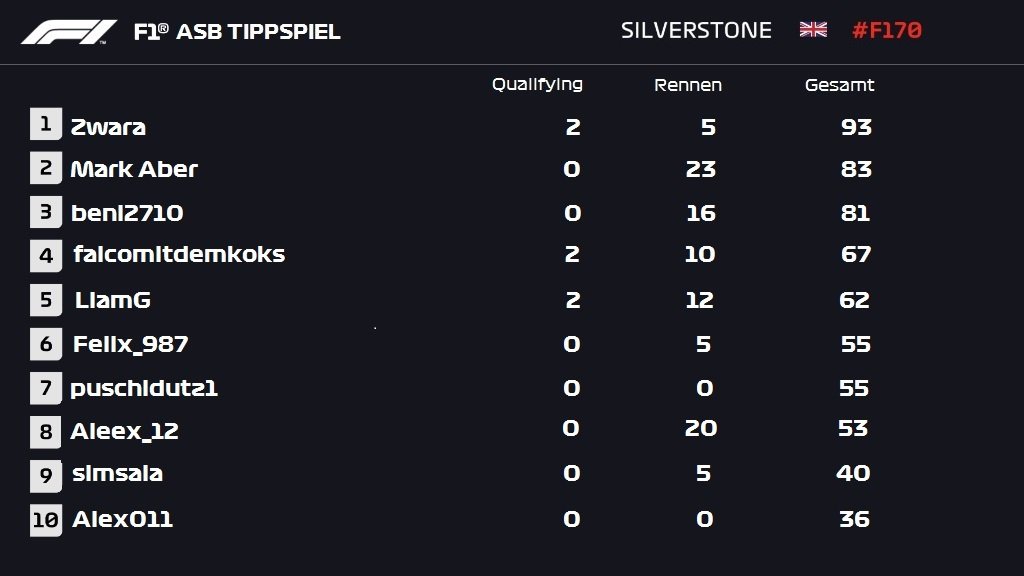
Task: Click the position 10 badge
Action: [x=46, y=520]
